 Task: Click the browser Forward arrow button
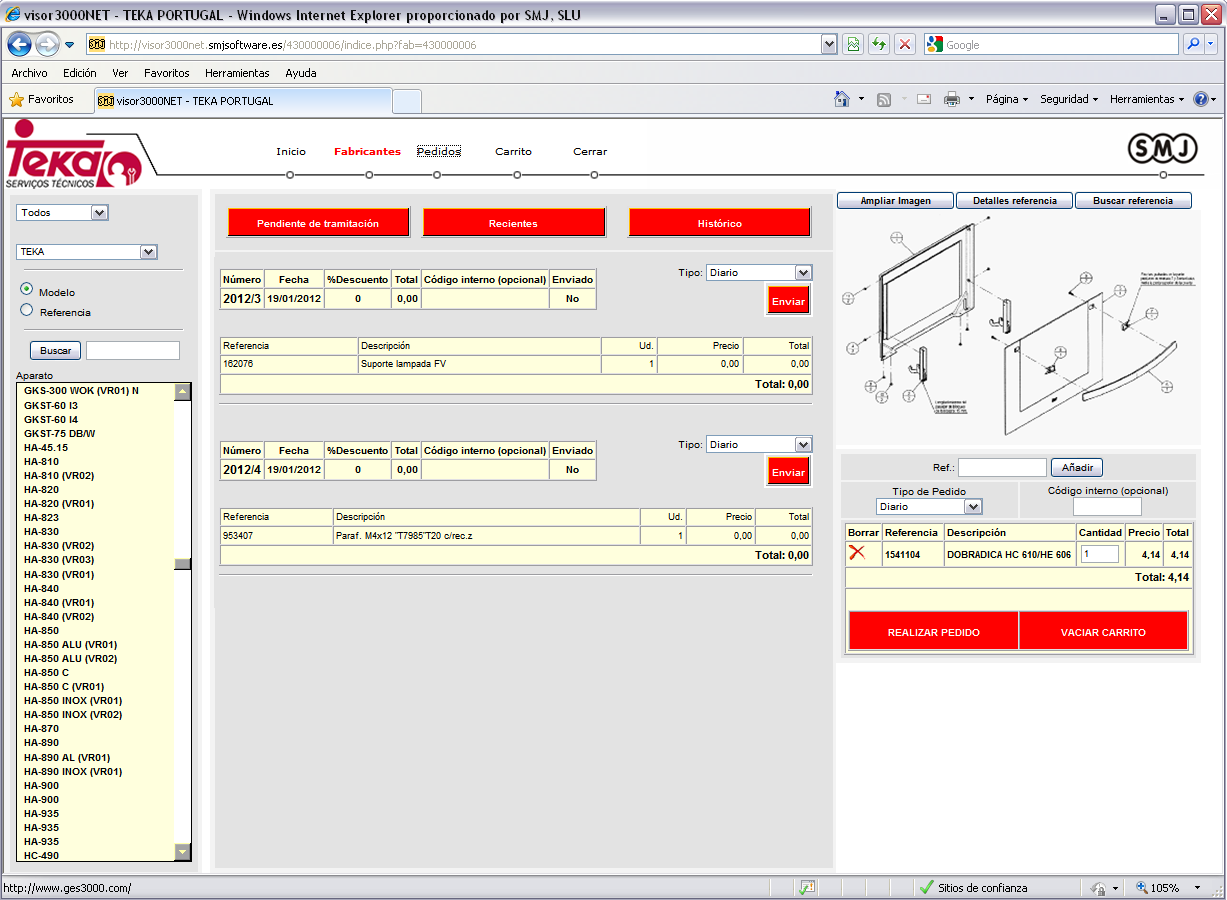coord(47,45)
